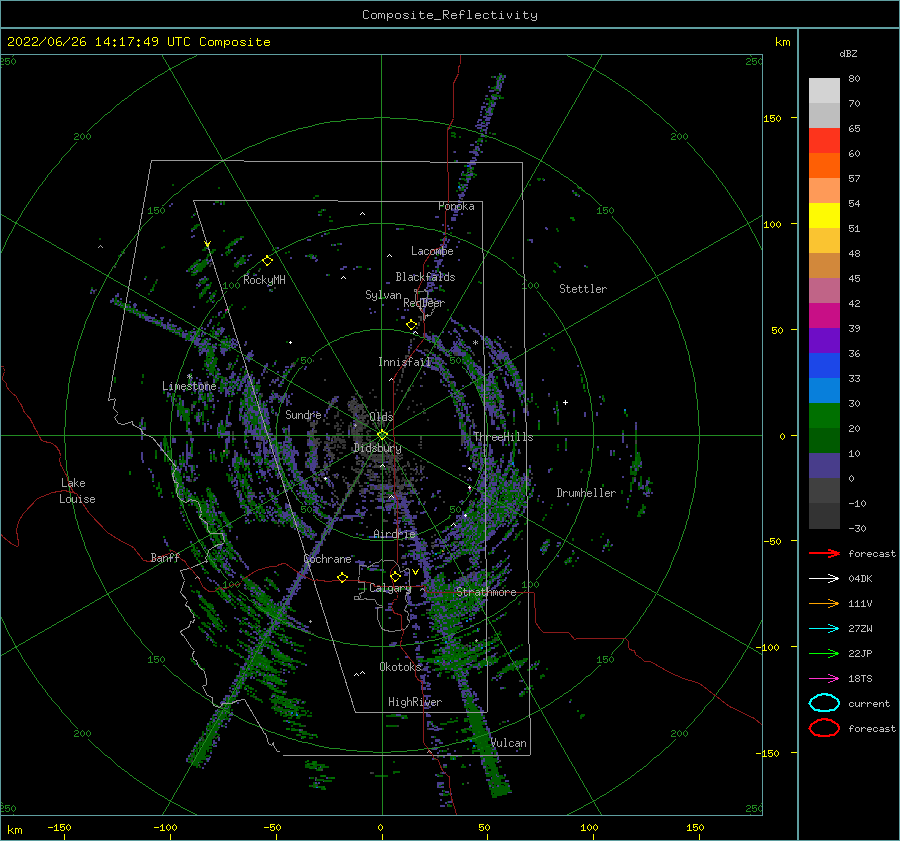
Task: Select the slate-purple 10 dBZ legend swatch
Action: (x=824, y=465)
